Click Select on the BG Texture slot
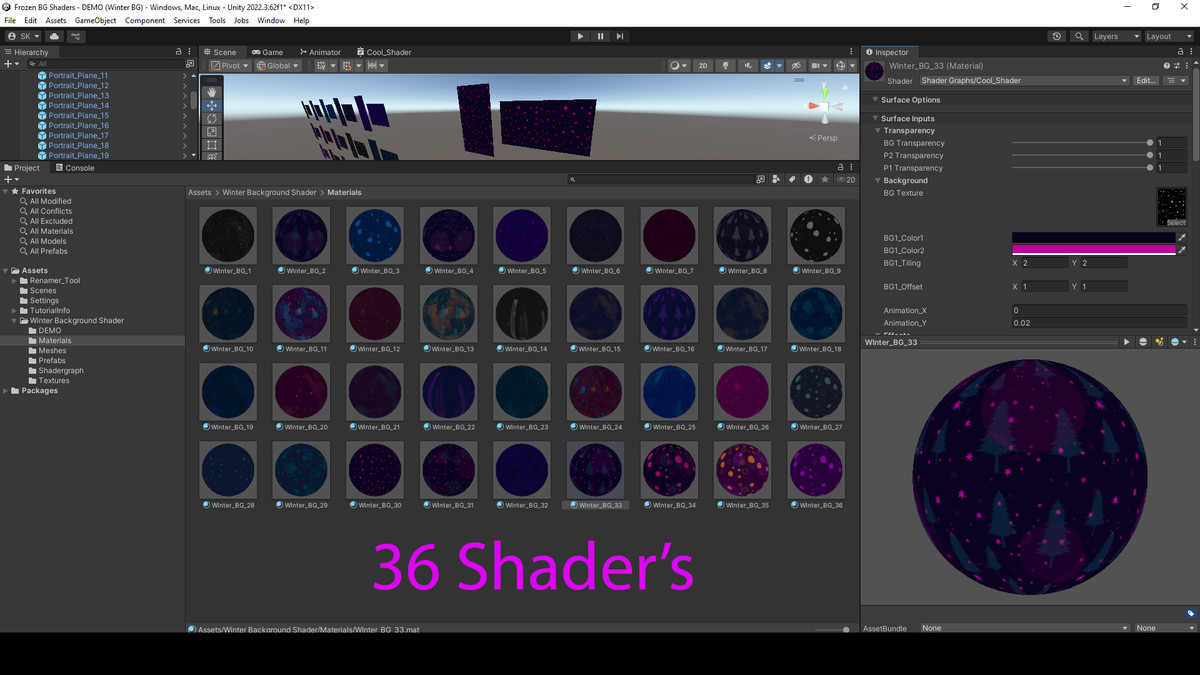Image resolution: width=1200 pixels, height=675 pixels. (1177, 221)
